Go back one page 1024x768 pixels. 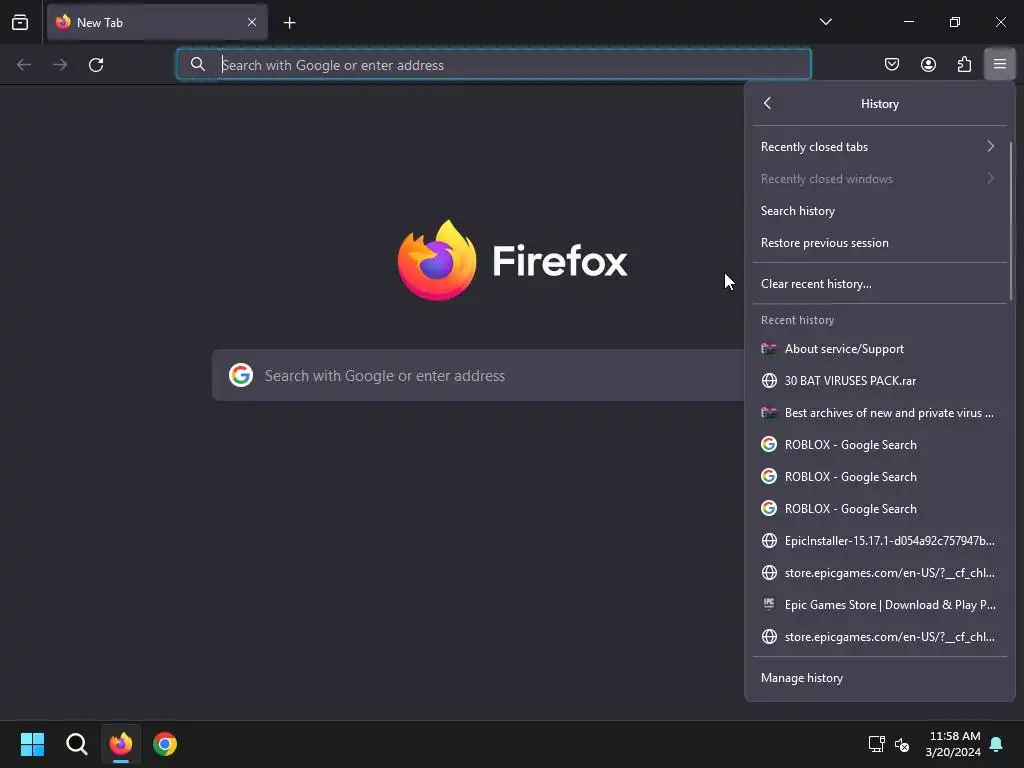pyautogui.click(x=24, y=65)
